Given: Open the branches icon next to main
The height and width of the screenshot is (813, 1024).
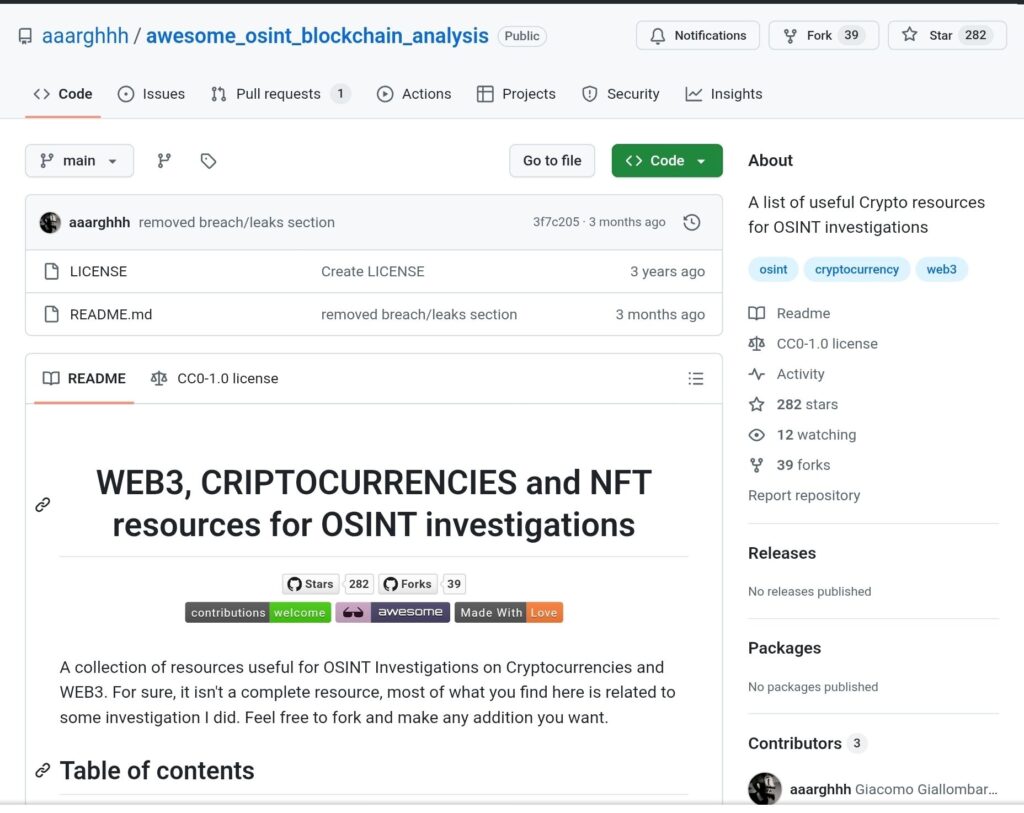Looking at the screenshot, I should click(164, 161).
